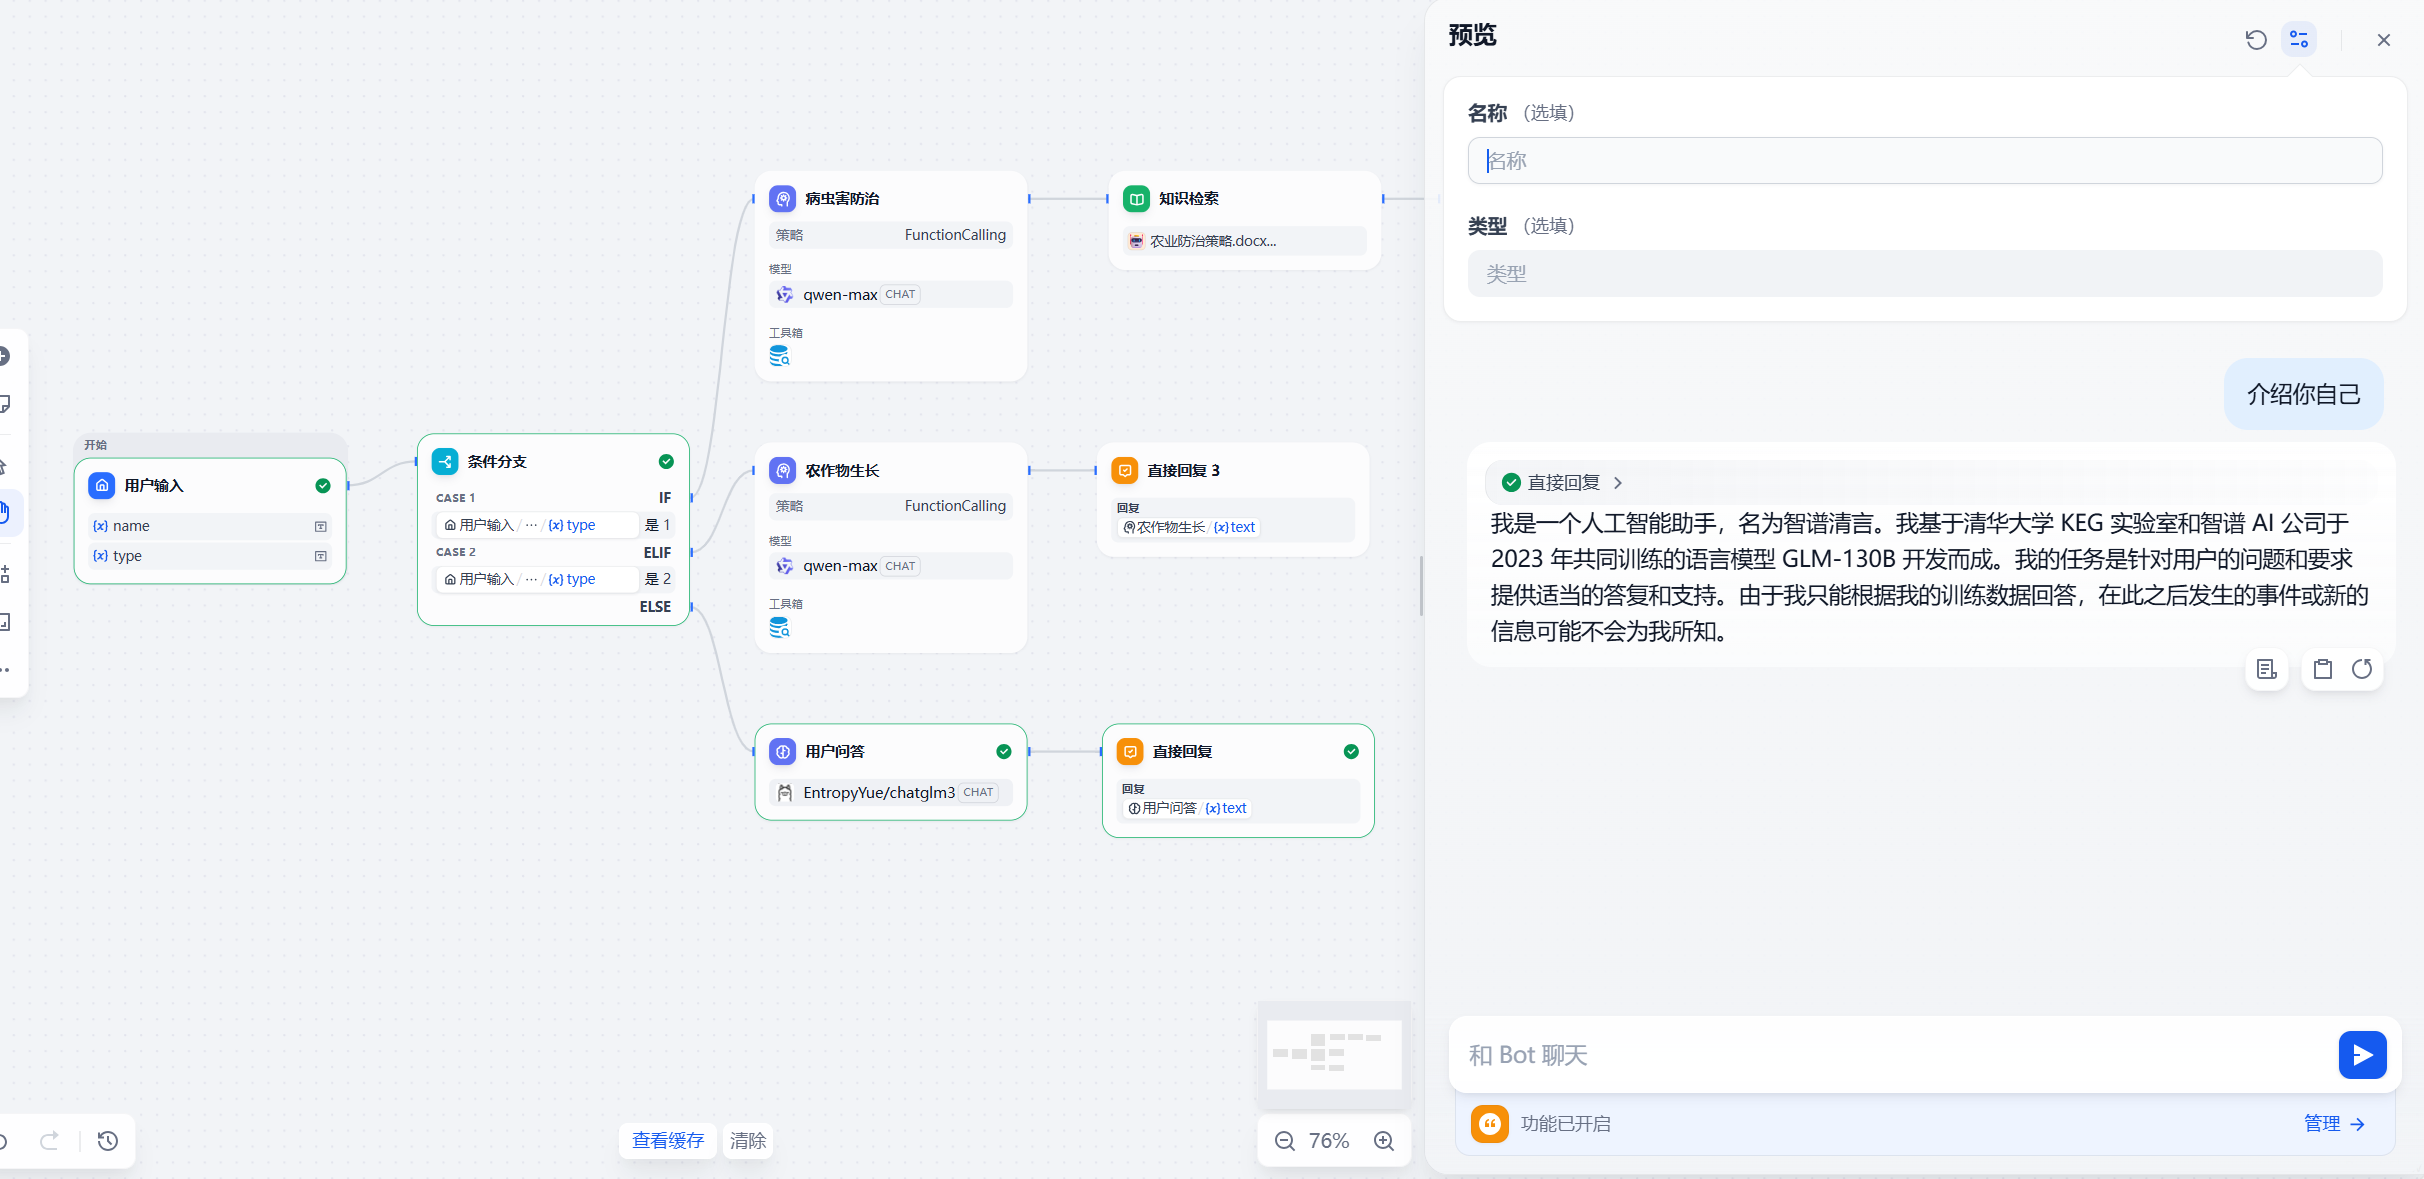Expand the 直接回复 trace chevron

[1618, 483]
